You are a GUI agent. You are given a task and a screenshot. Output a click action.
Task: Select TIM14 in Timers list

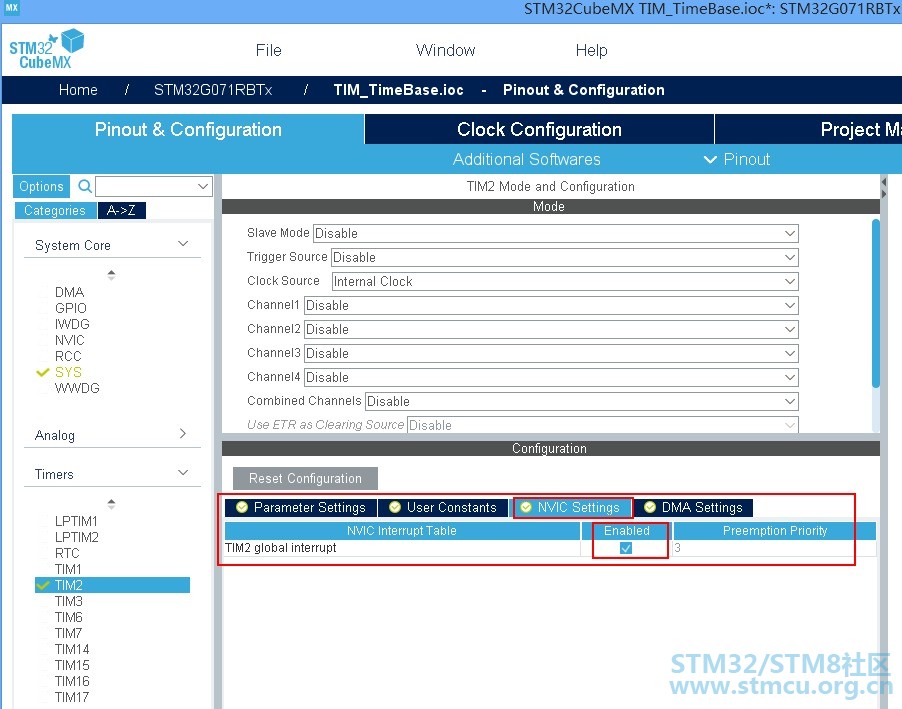tap(72, 649)
